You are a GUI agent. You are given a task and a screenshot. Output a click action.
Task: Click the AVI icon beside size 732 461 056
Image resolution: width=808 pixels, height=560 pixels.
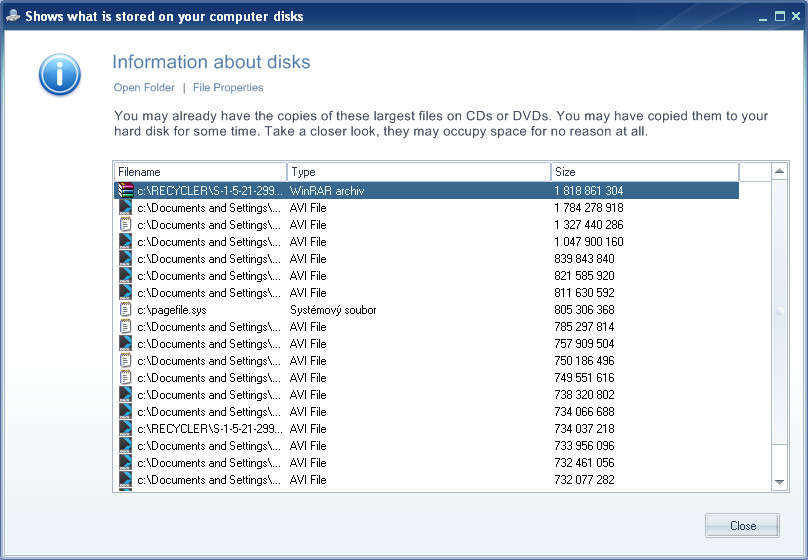[x=125, y=462]
